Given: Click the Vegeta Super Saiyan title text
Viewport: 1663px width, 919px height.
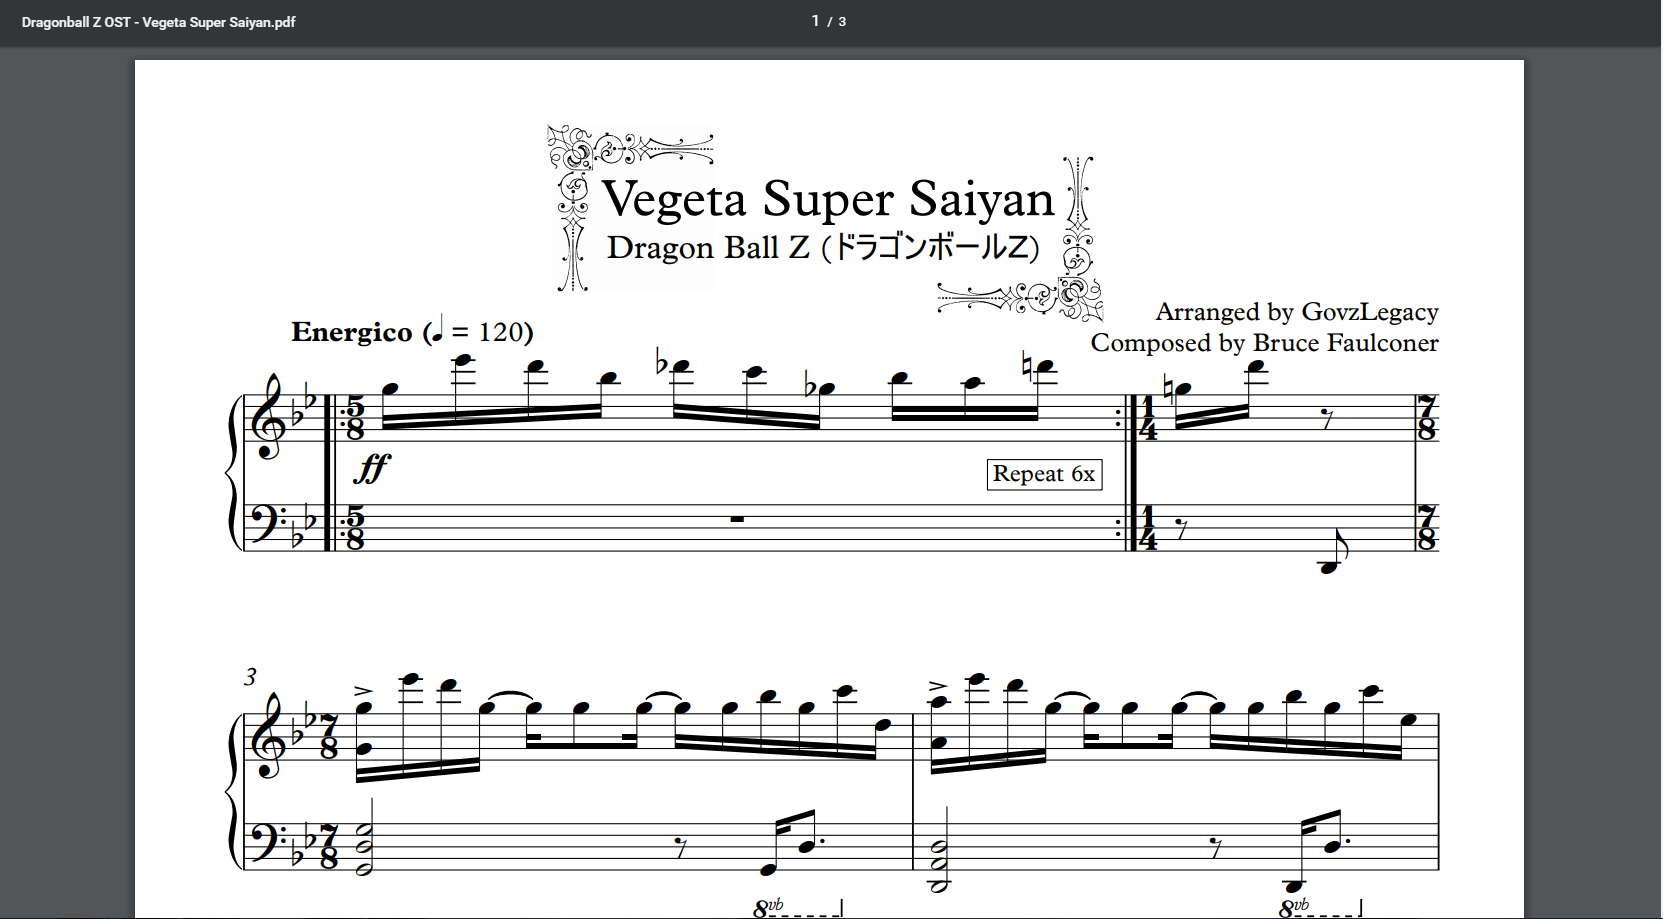Looking at the screenshot, I should tap(827, 199).
